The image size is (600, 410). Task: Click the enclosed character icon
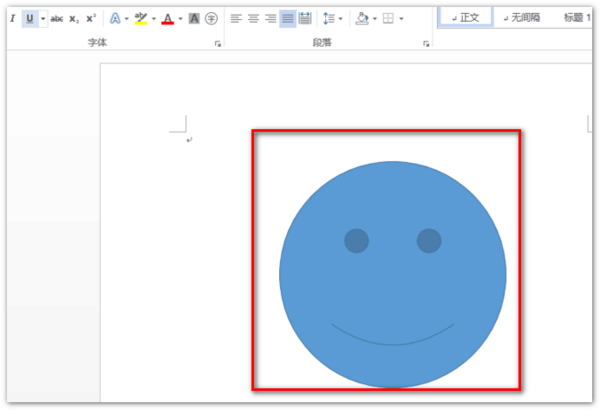pyautogui.click(x=211, y=18)
